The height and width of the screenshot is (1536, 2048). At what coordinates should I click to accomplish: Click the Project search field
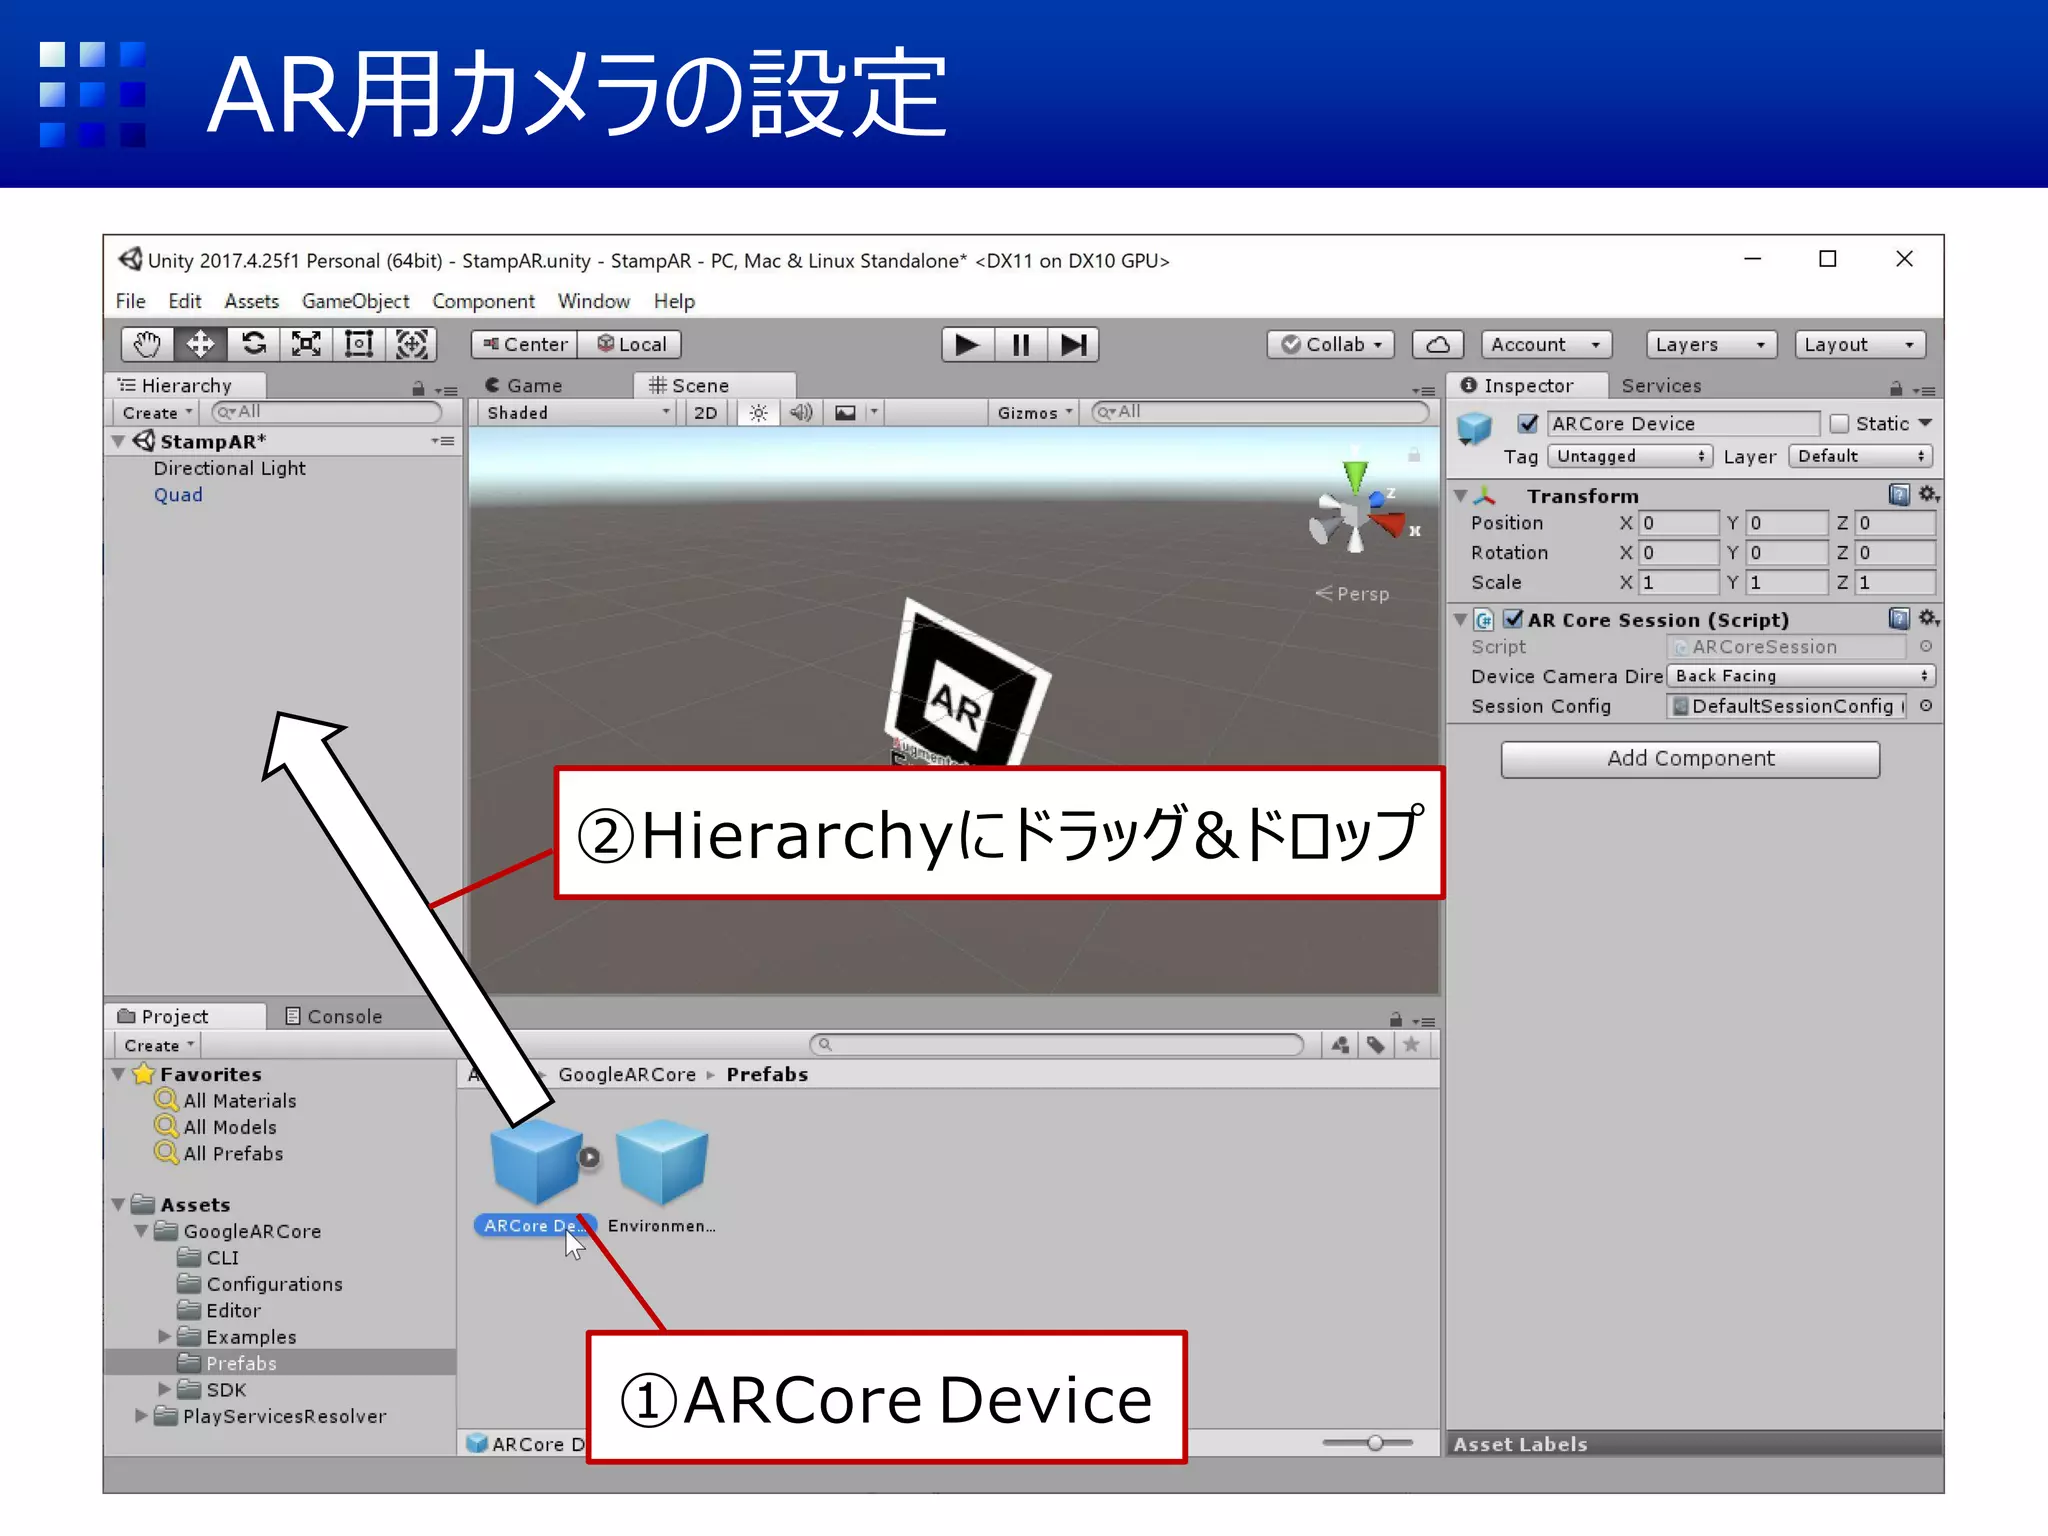1057,1045
